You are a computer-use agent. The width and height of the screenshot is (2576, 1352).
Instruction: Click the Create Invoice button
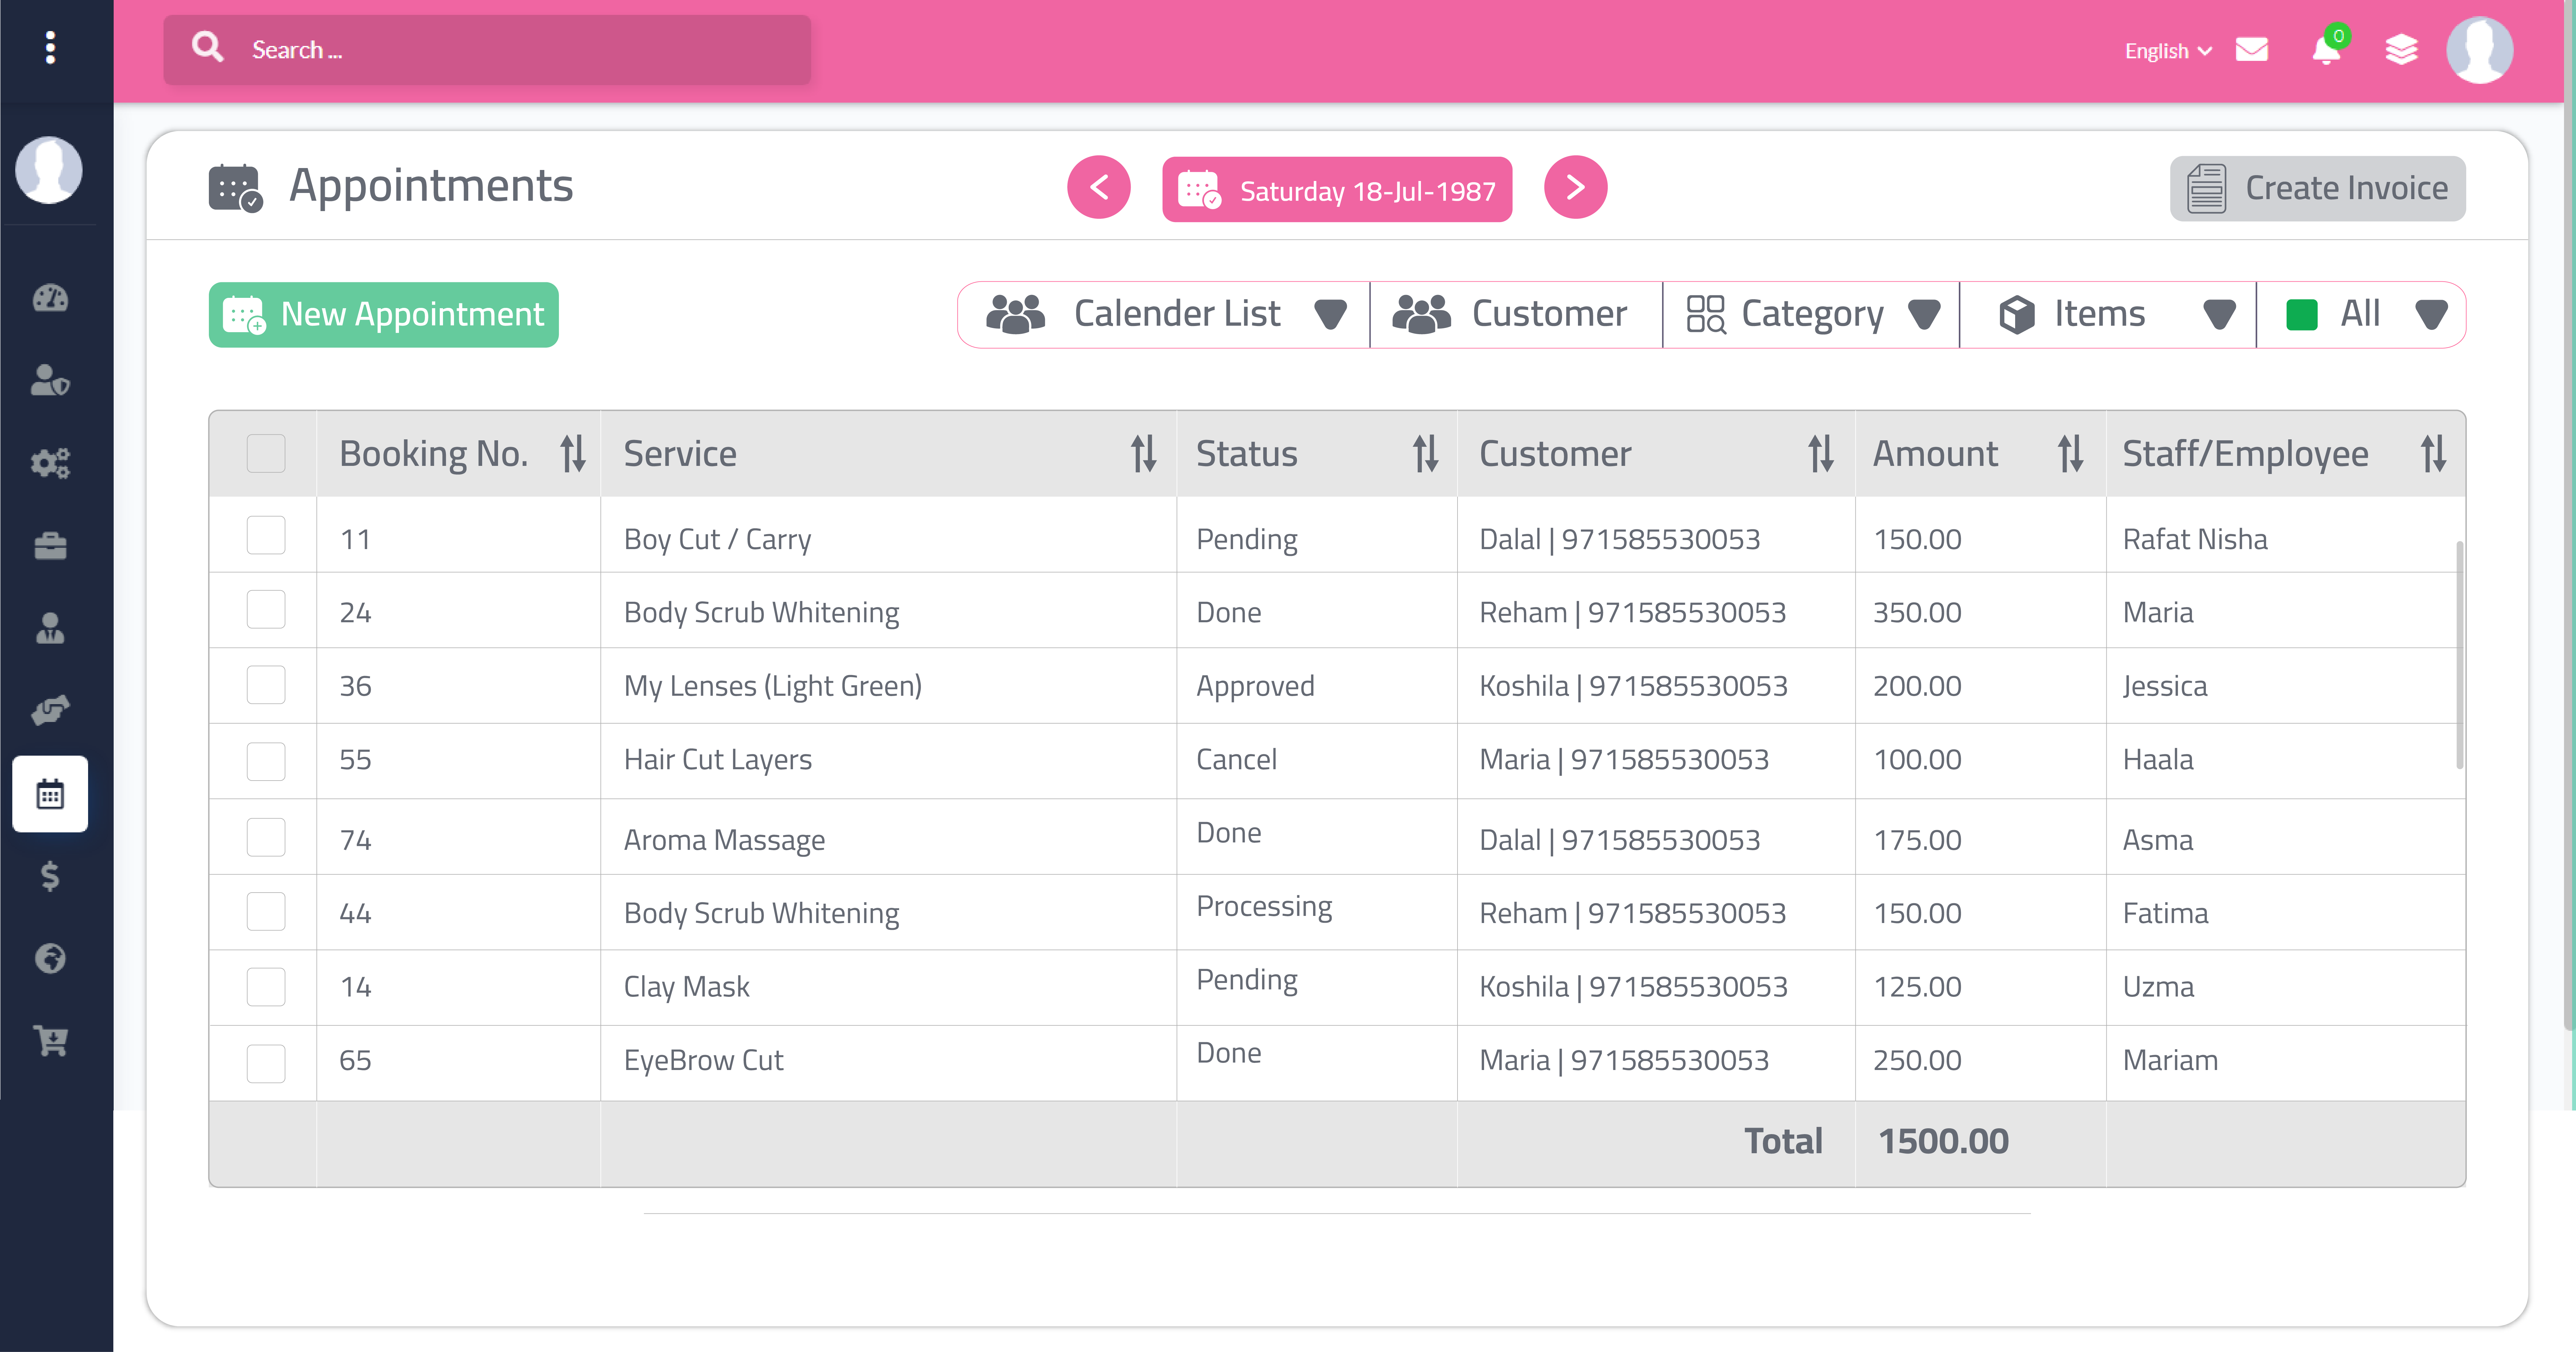[x=2317, y=188]
